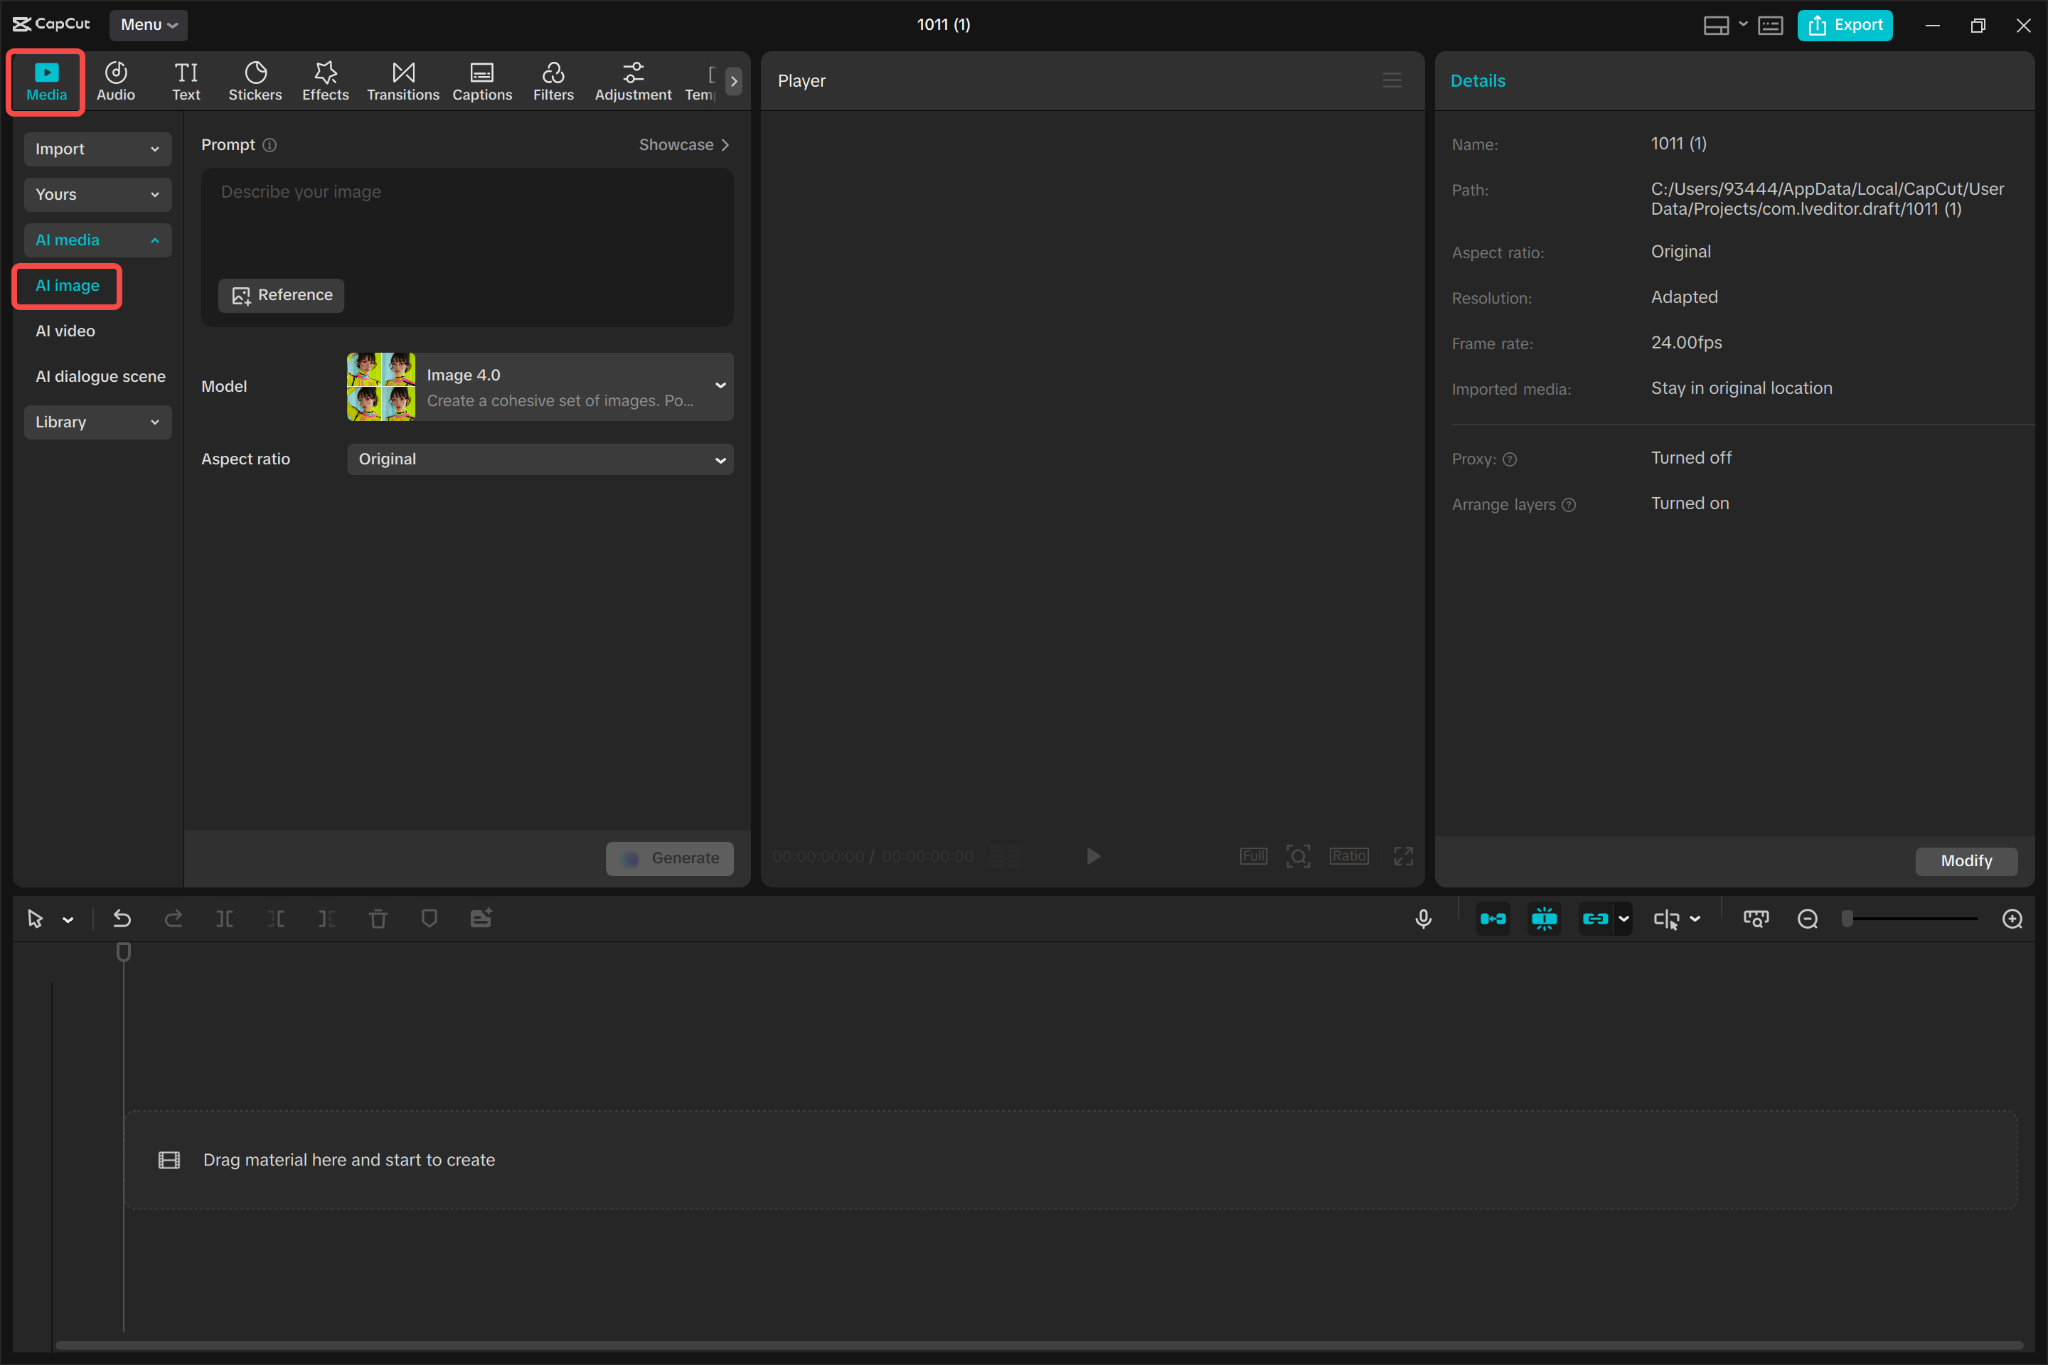
Task: Open the Transitions panel
Action: pos(402,80)
